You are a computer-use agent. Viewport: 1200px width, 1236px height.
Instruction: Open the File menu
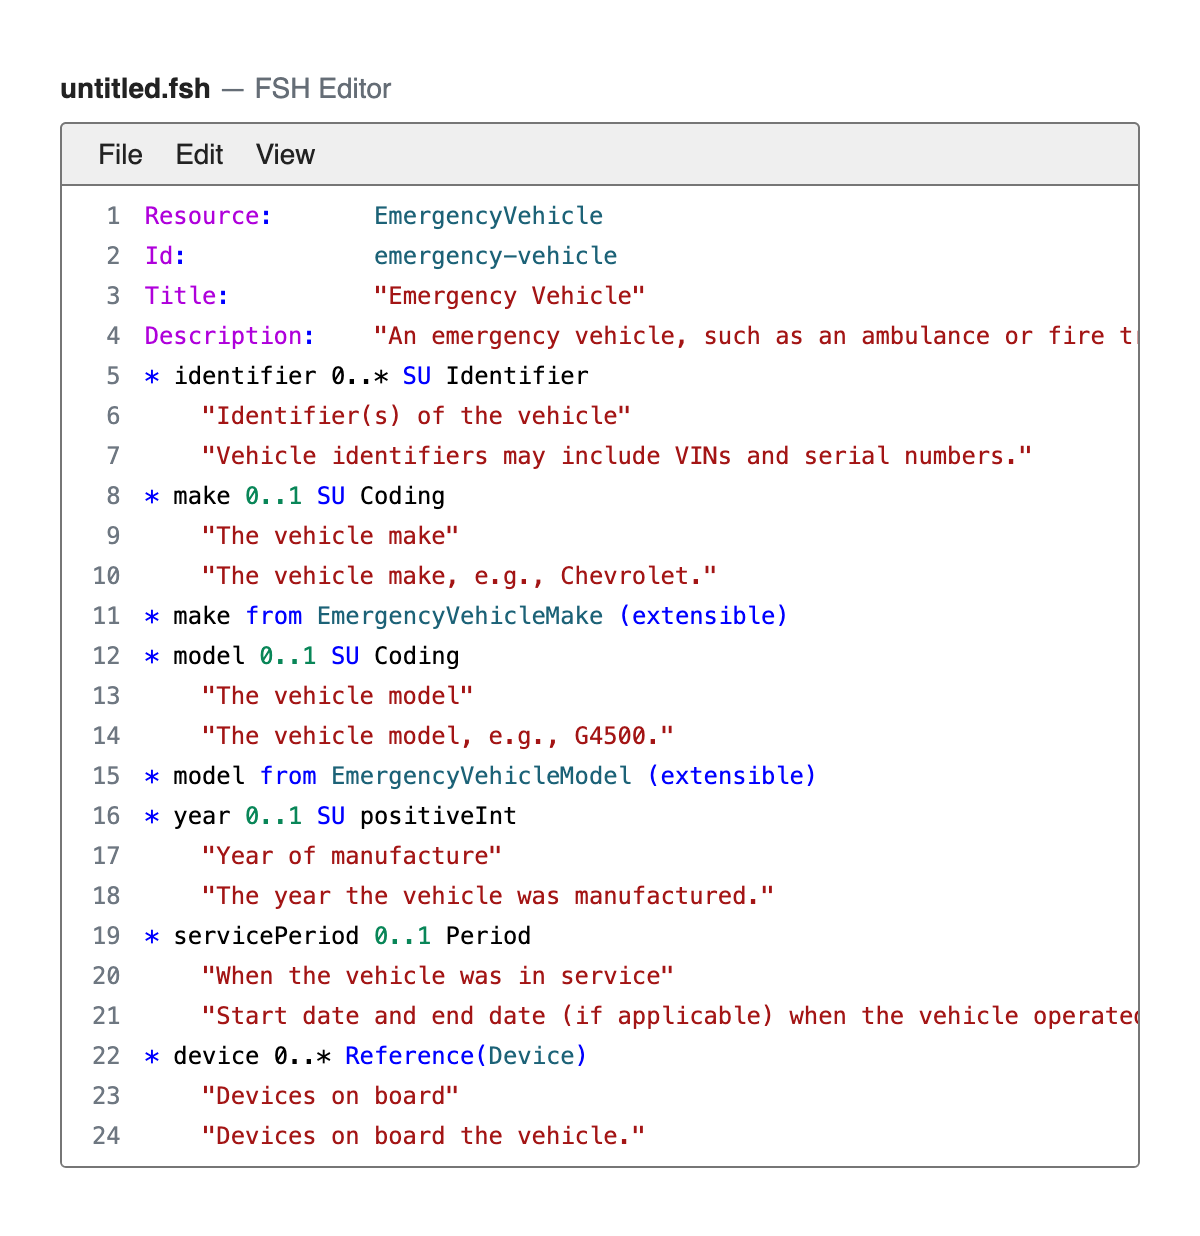coord(120,155)
